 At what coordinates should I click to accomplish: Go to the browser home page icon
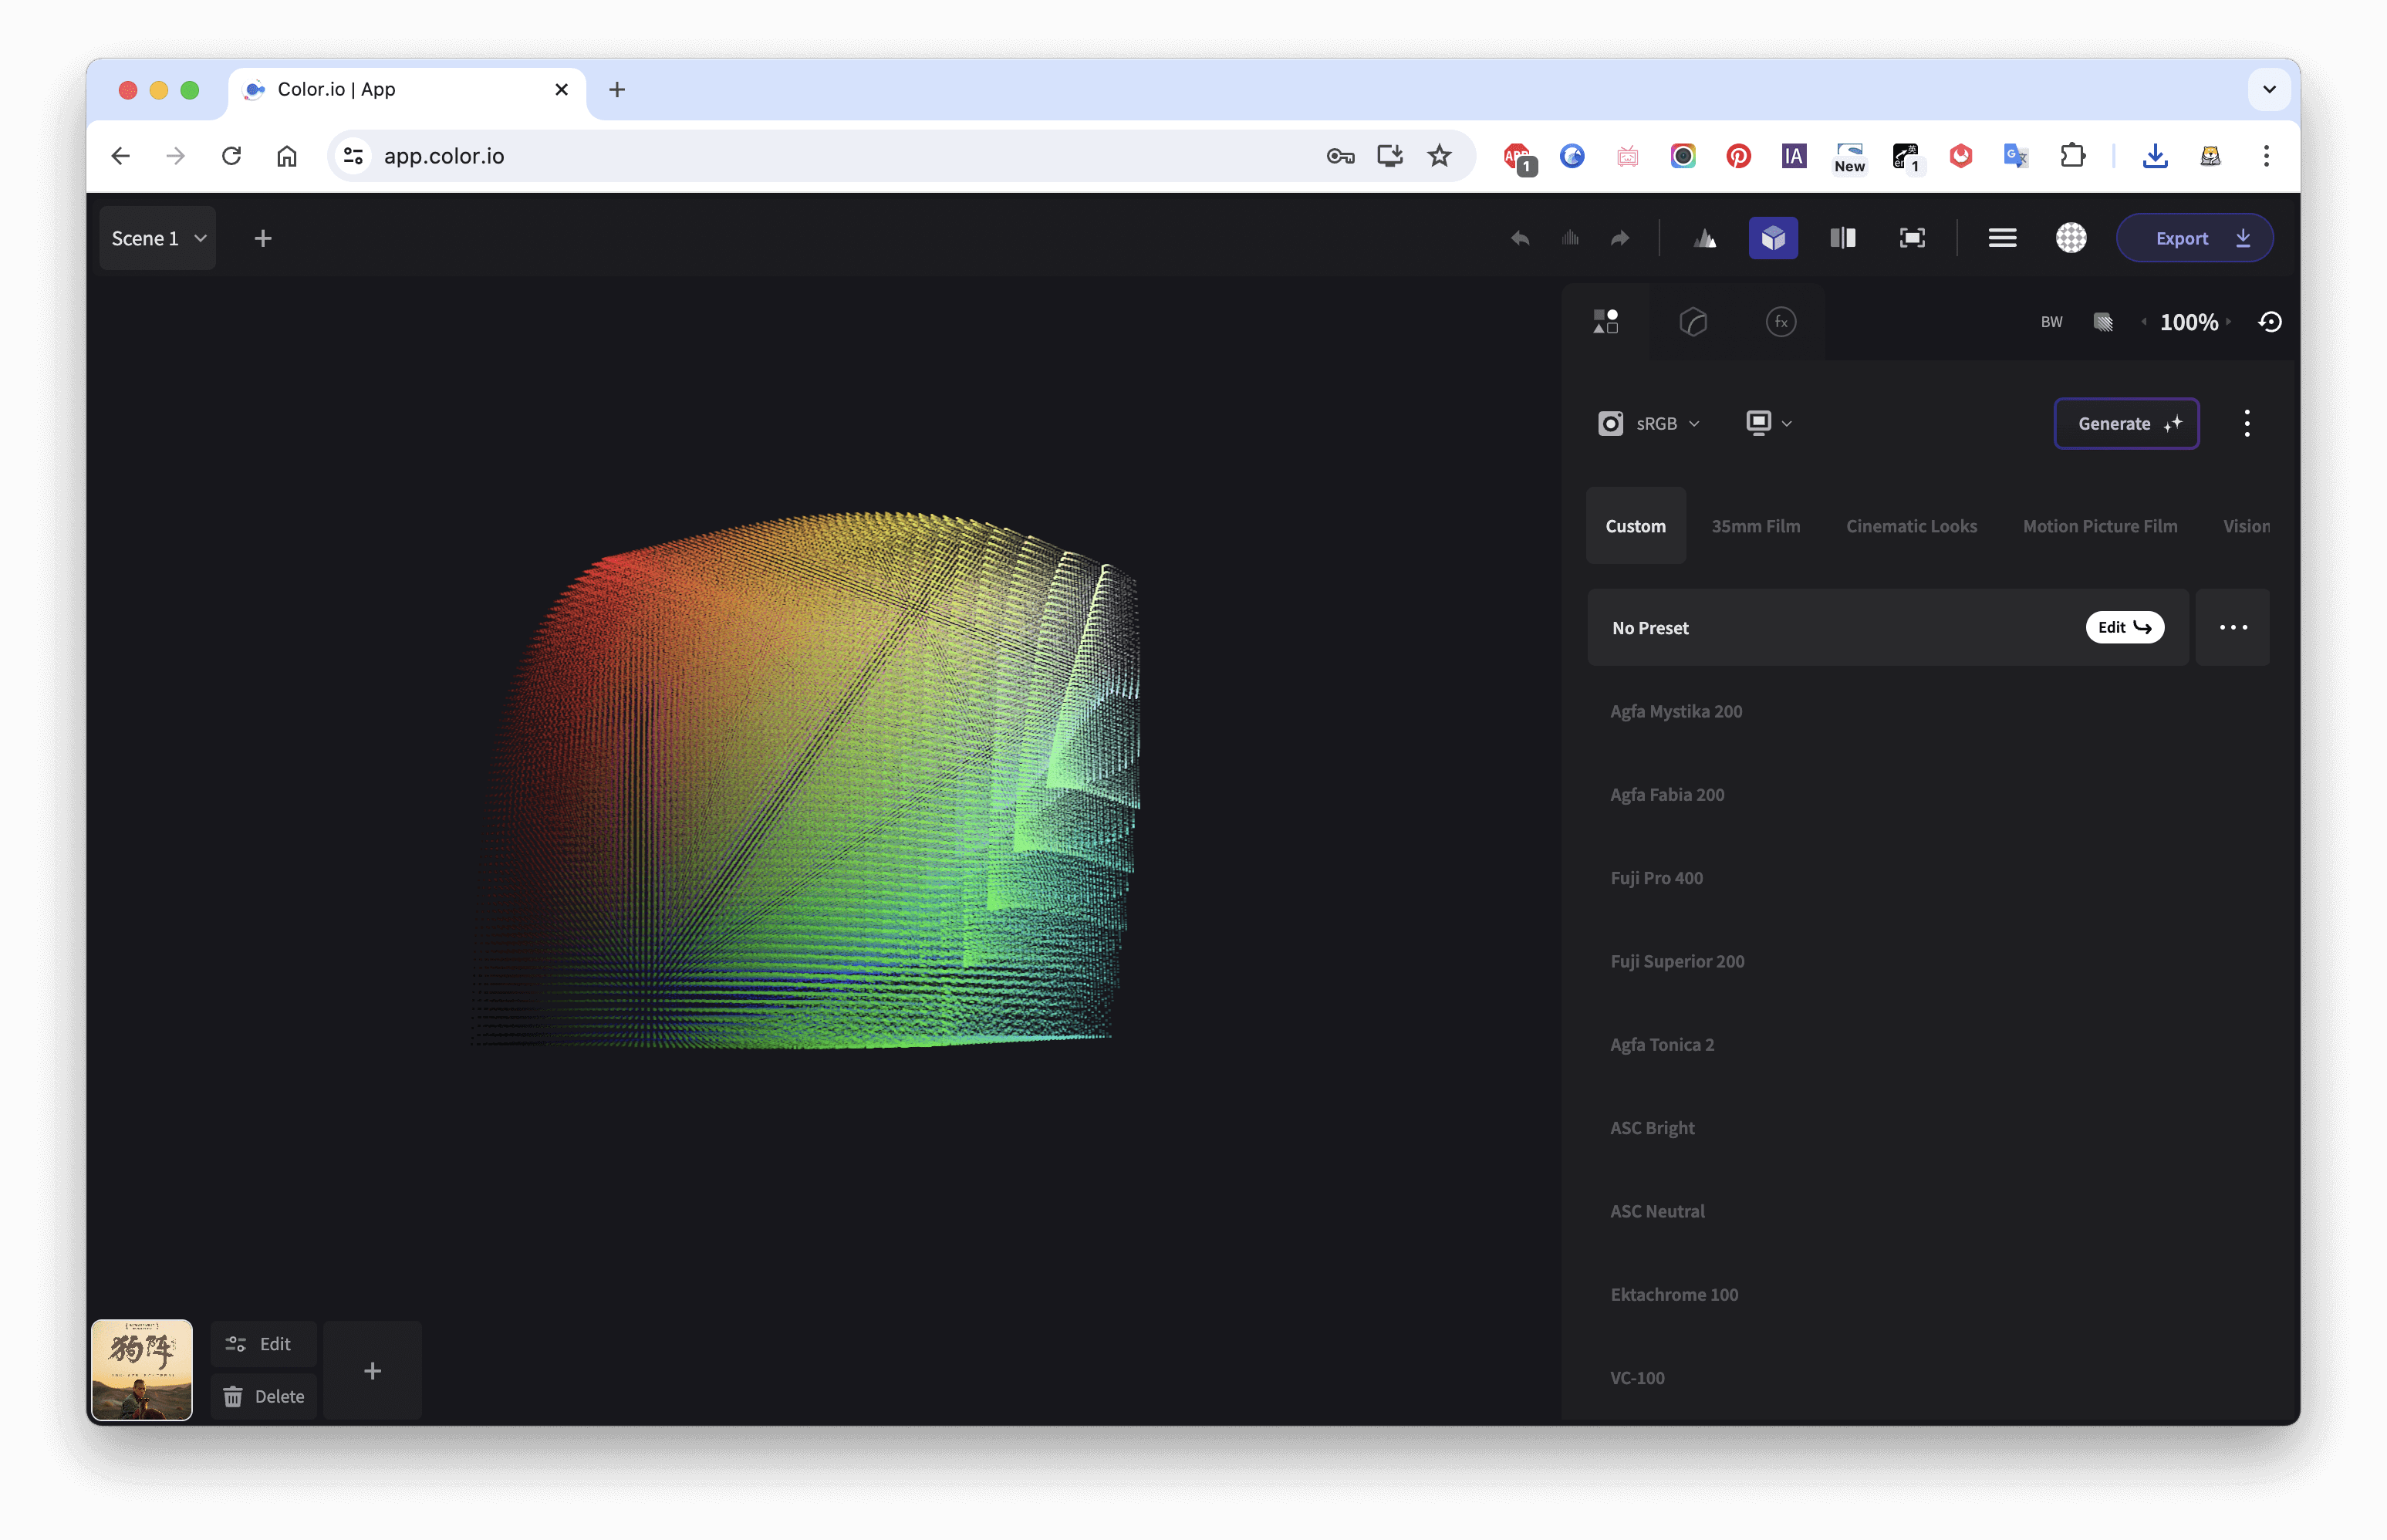click(287, 156)
